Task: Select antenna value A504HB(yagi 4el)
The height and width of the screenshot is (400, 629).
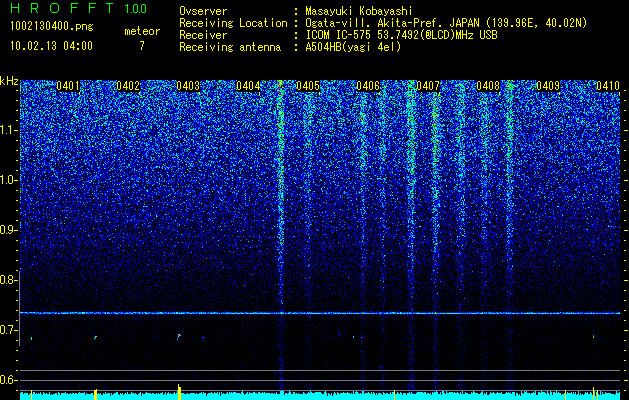Action: coord(353,47)
